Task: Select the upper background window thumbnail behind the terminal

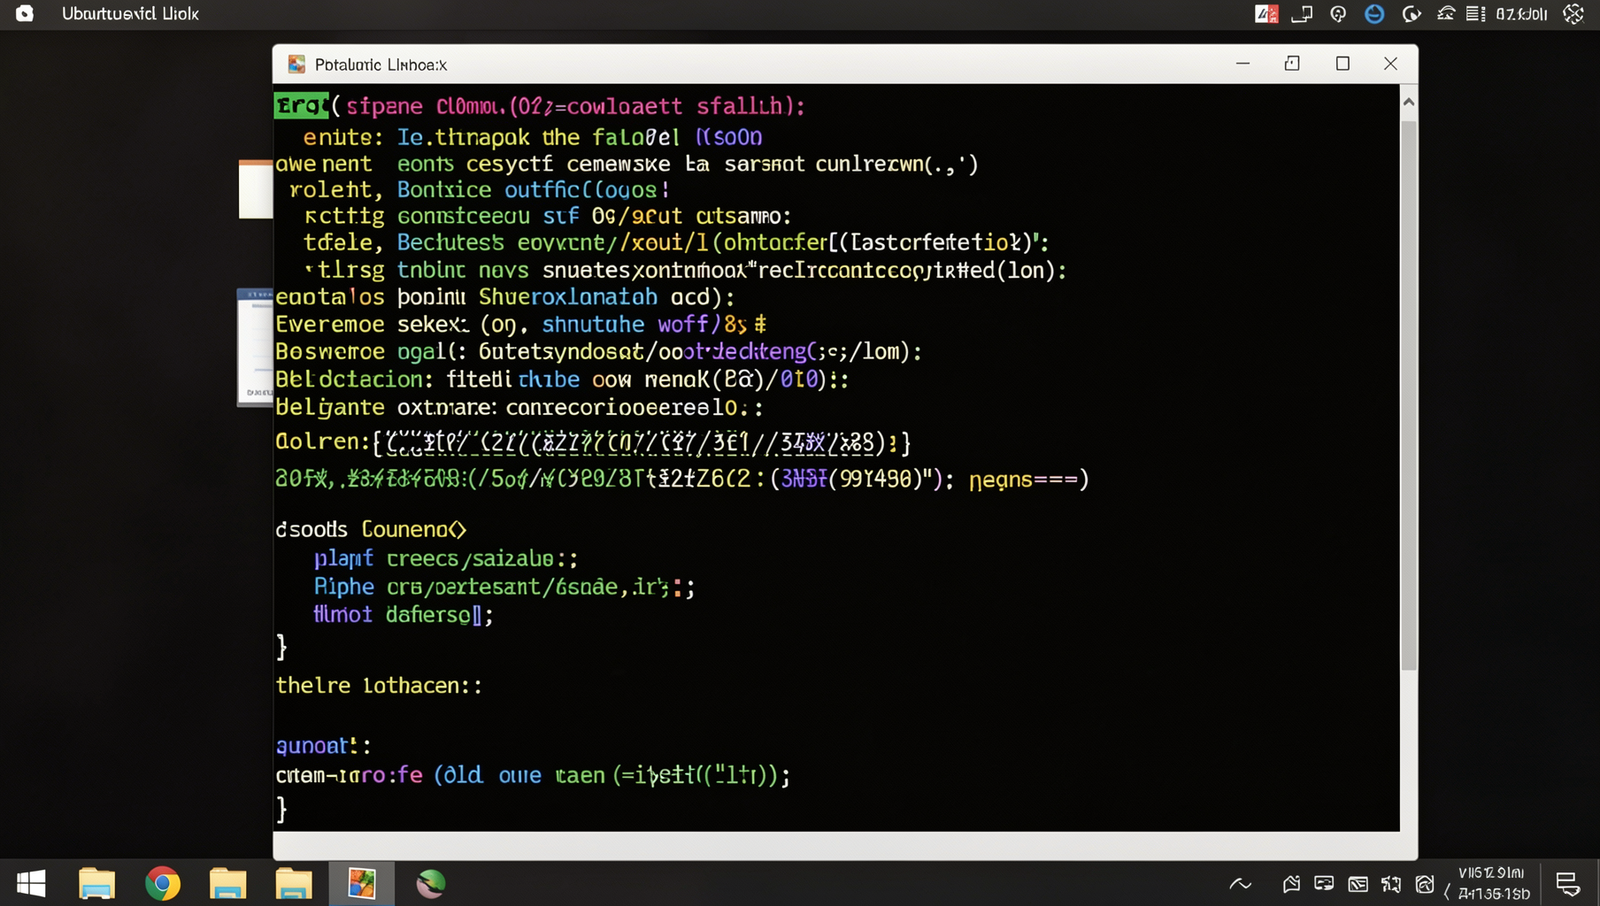Action: 255,189
